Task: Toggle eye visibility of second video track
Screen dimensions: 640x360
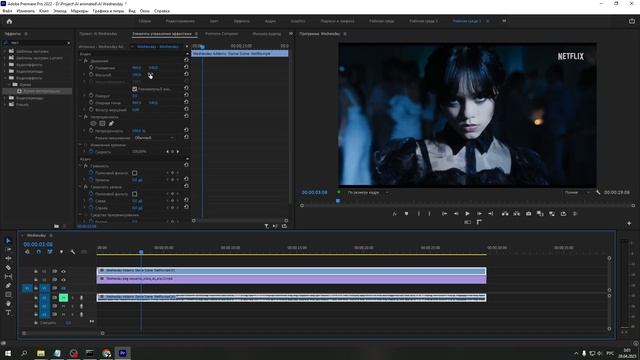Action: [x=63, y=280]
